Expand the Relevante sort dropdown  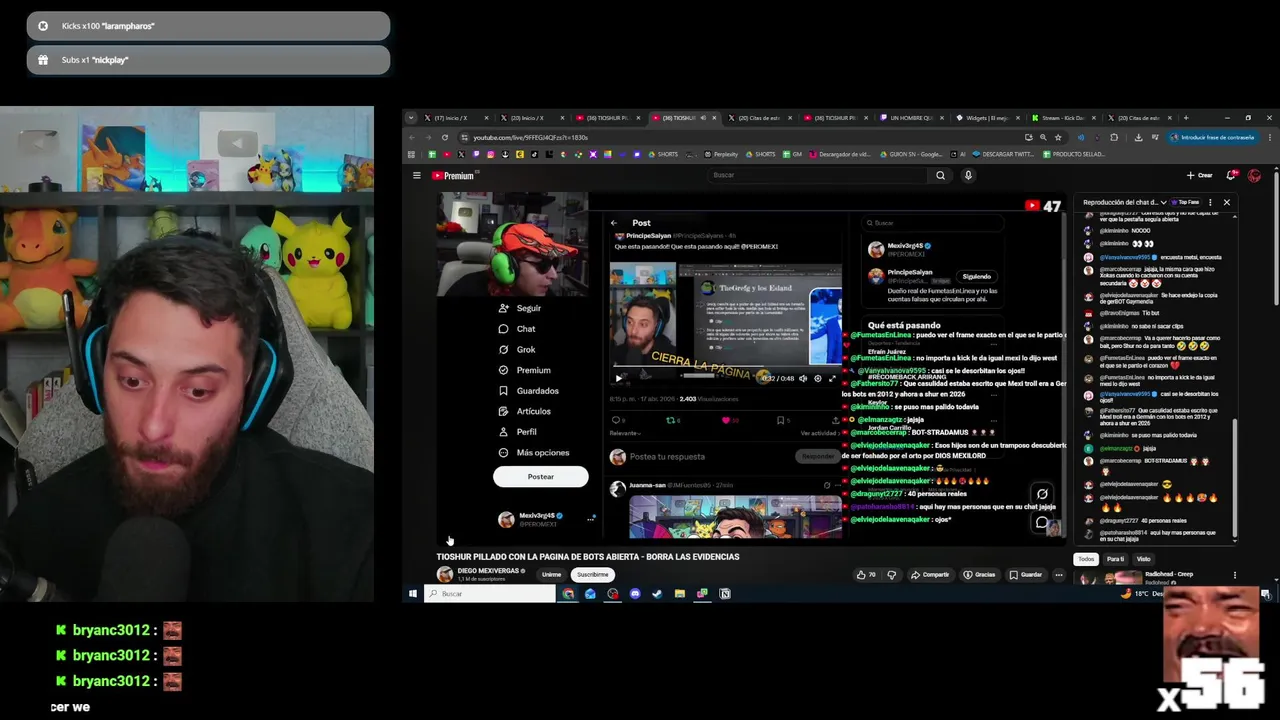(625, 433)
